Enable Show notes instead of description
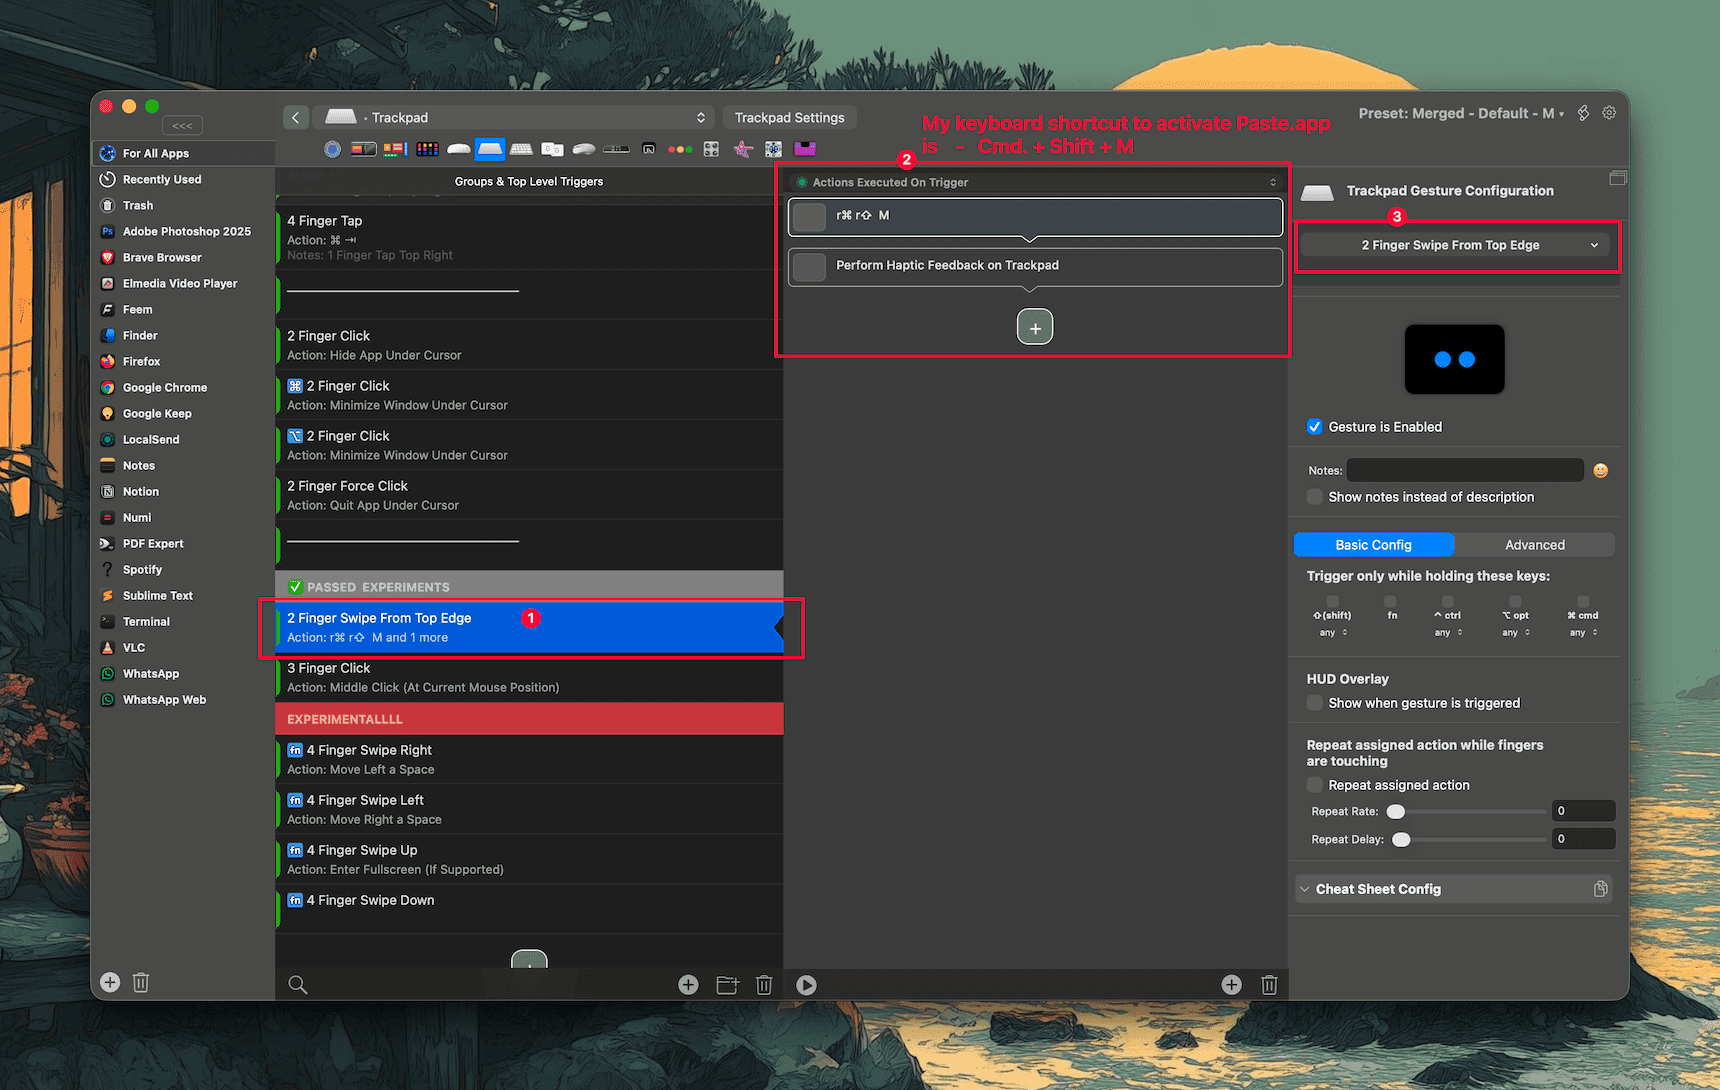 [1315, 497]
